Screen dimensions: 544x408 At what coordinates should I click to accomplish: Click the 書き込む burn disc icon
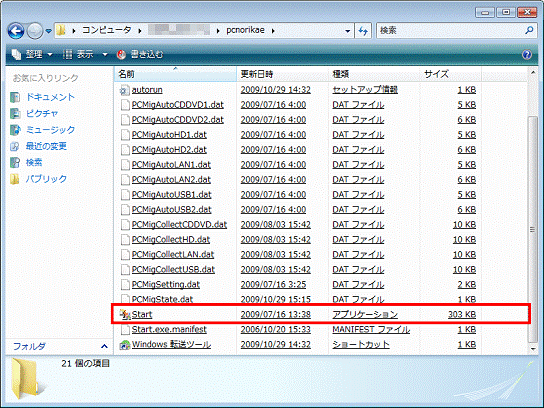pos(121,54)
